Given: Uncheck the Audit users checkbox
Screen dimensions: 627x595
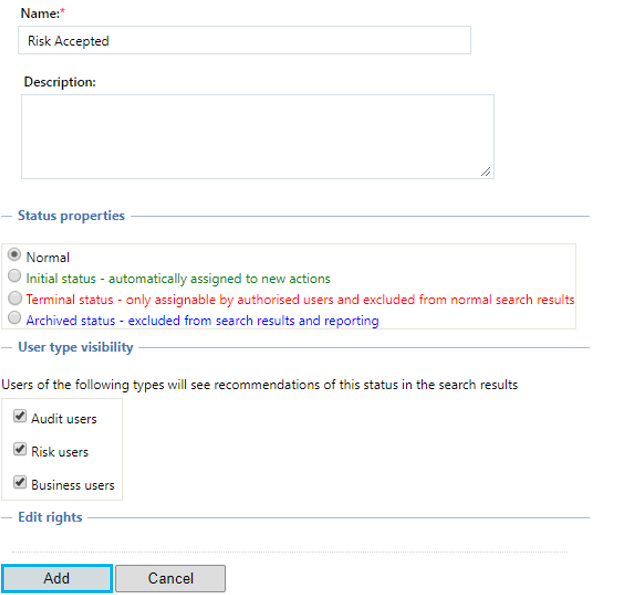Looking at the screenshot, I should click(x=20, y=416).
